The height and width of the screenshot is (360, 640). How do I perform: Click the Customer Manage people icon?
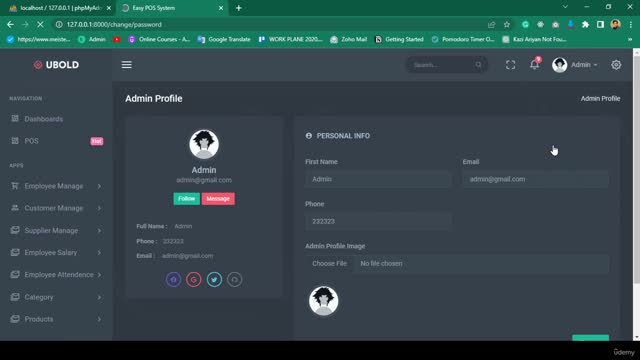(15, 208)
